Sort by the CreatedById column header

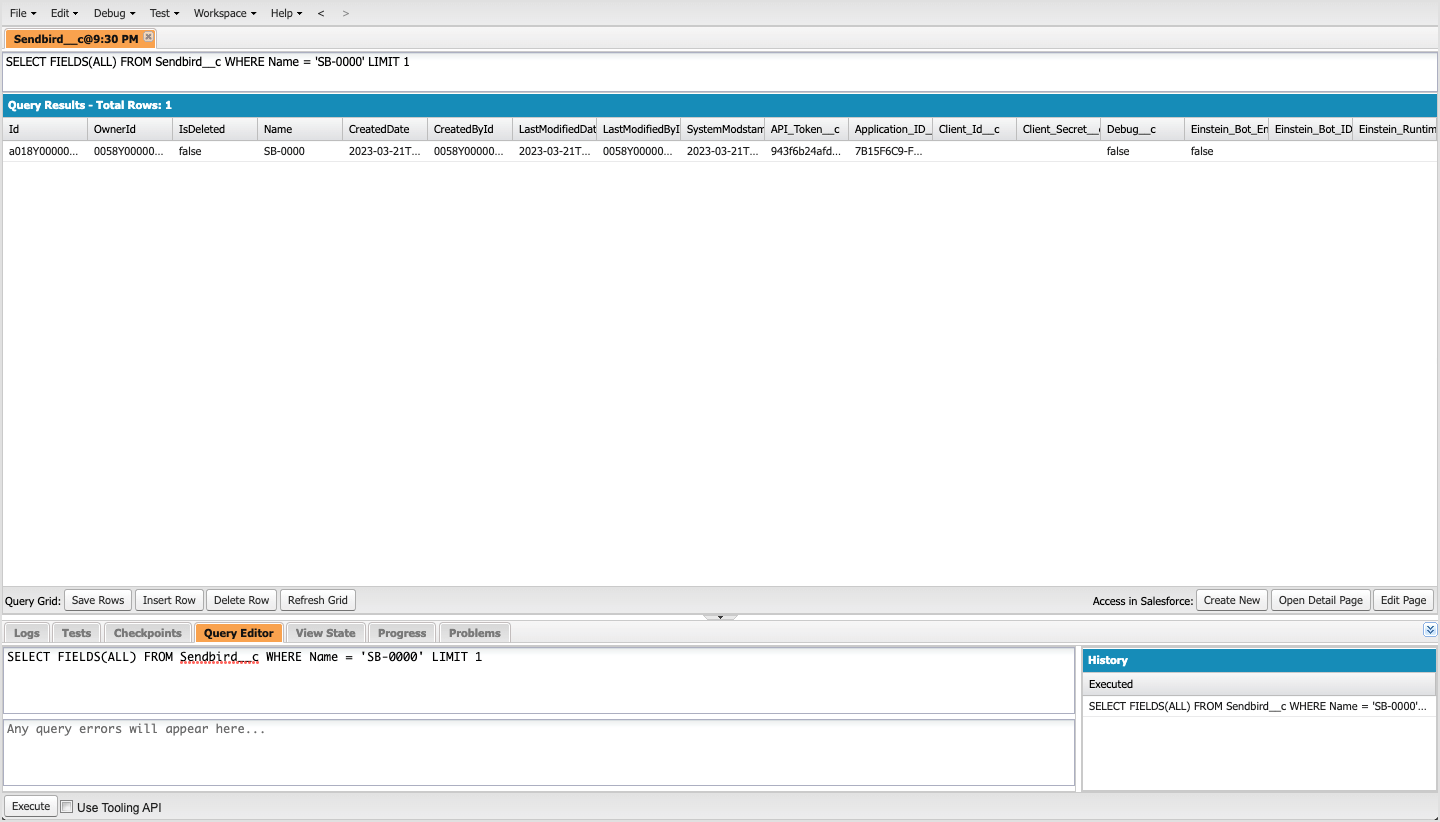(x=470, y=129)
